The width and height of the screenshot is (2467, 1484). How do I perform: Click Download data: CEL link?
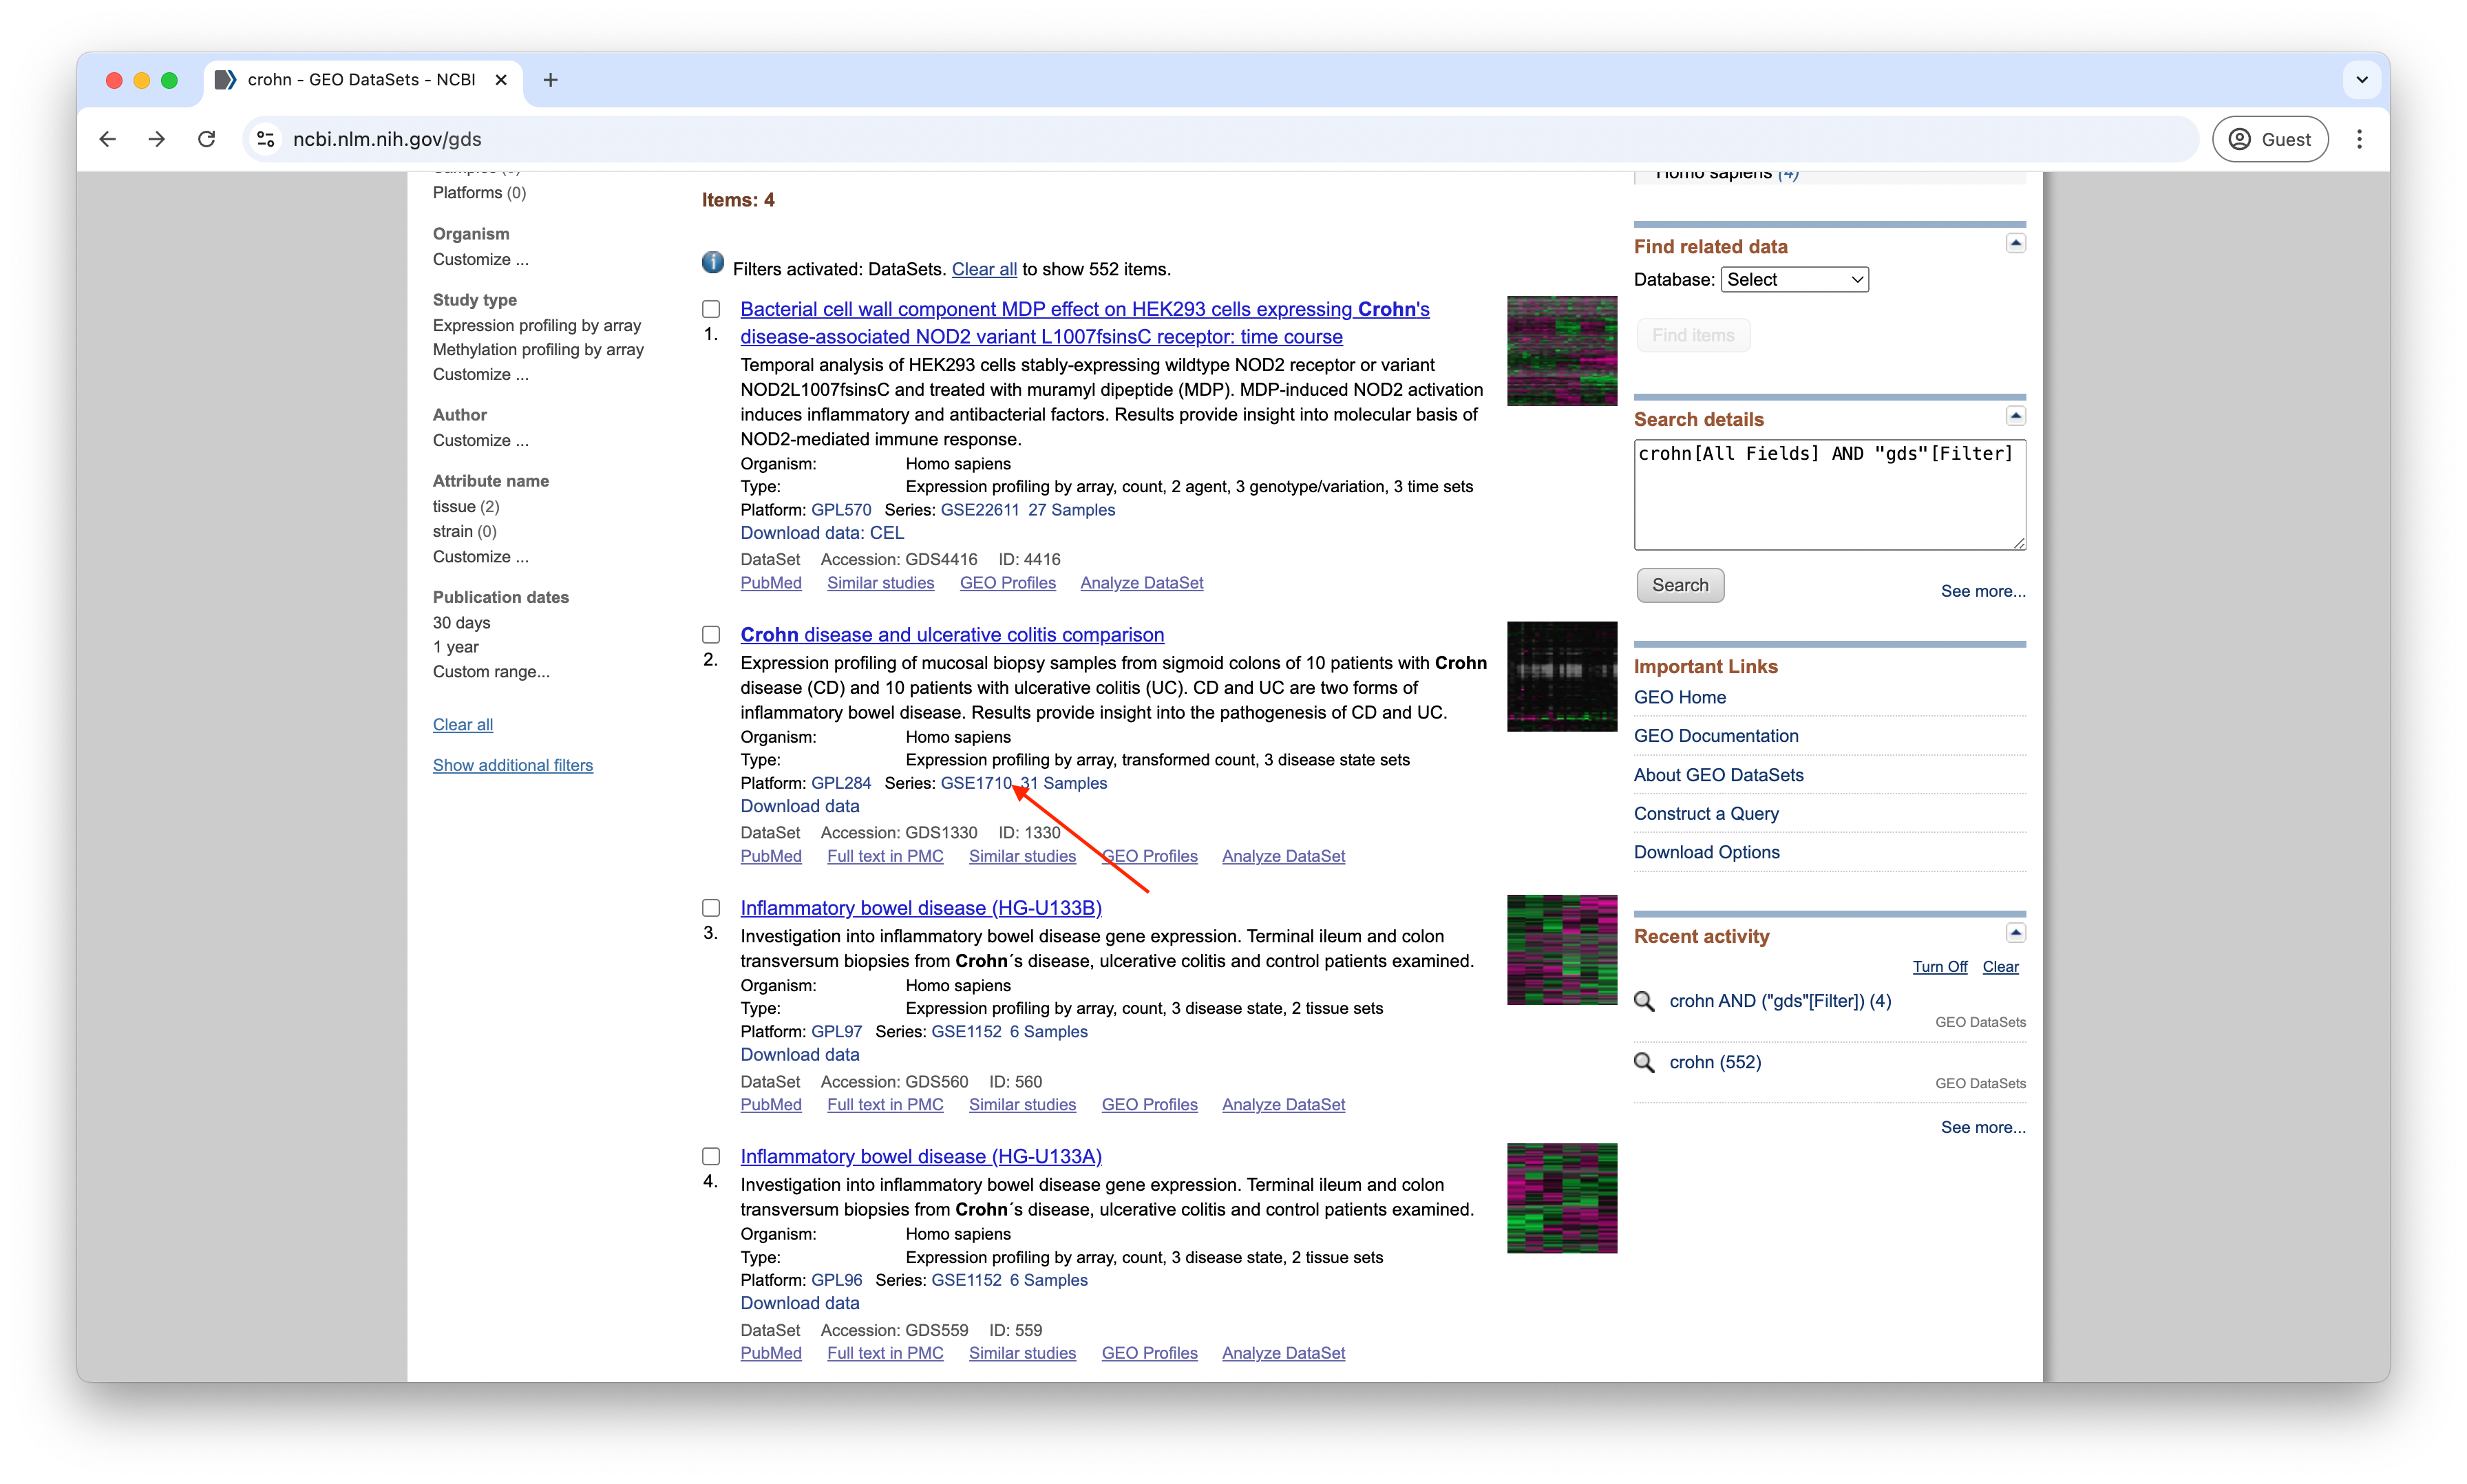pyautogui.click(x=822, y=533)
